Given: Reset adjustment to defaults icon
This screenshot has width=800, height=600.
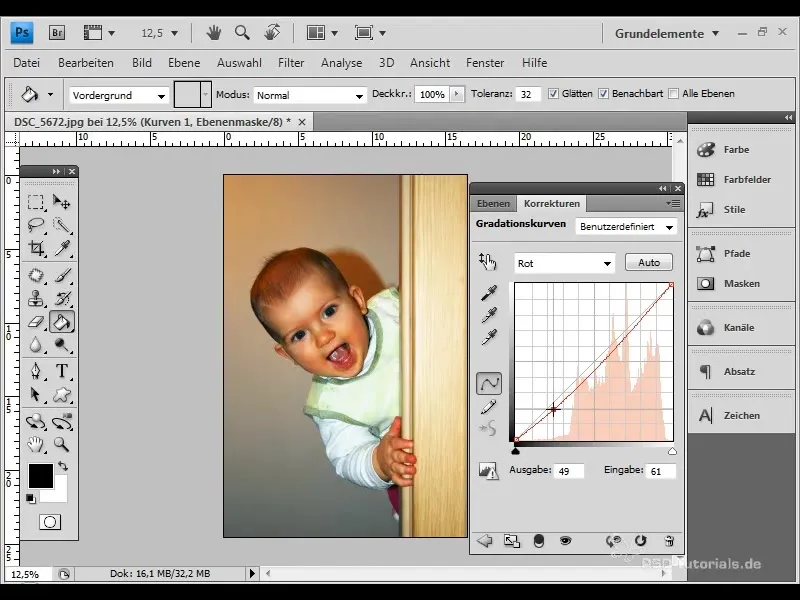Looking at the screenshot, I should 640,540.
